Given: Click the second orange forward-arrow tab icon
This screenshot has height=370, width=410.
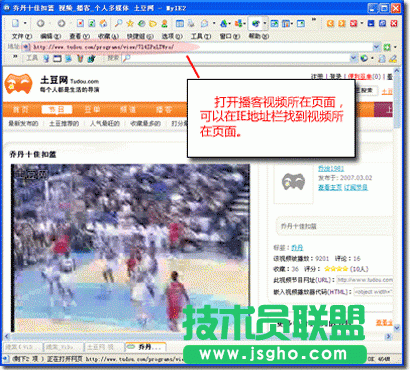Looking at the screenshot, I should pos(342,23).
